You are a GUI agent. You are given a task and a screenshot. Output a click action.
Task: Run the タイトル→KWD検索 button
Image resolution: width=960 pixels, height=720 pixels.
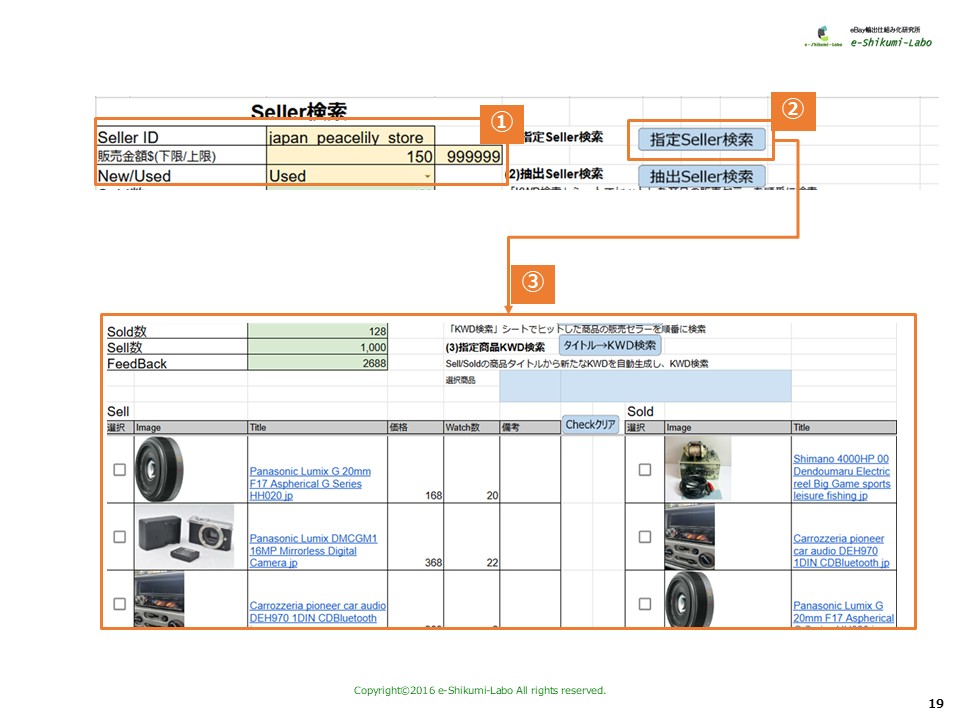point(610,345)
